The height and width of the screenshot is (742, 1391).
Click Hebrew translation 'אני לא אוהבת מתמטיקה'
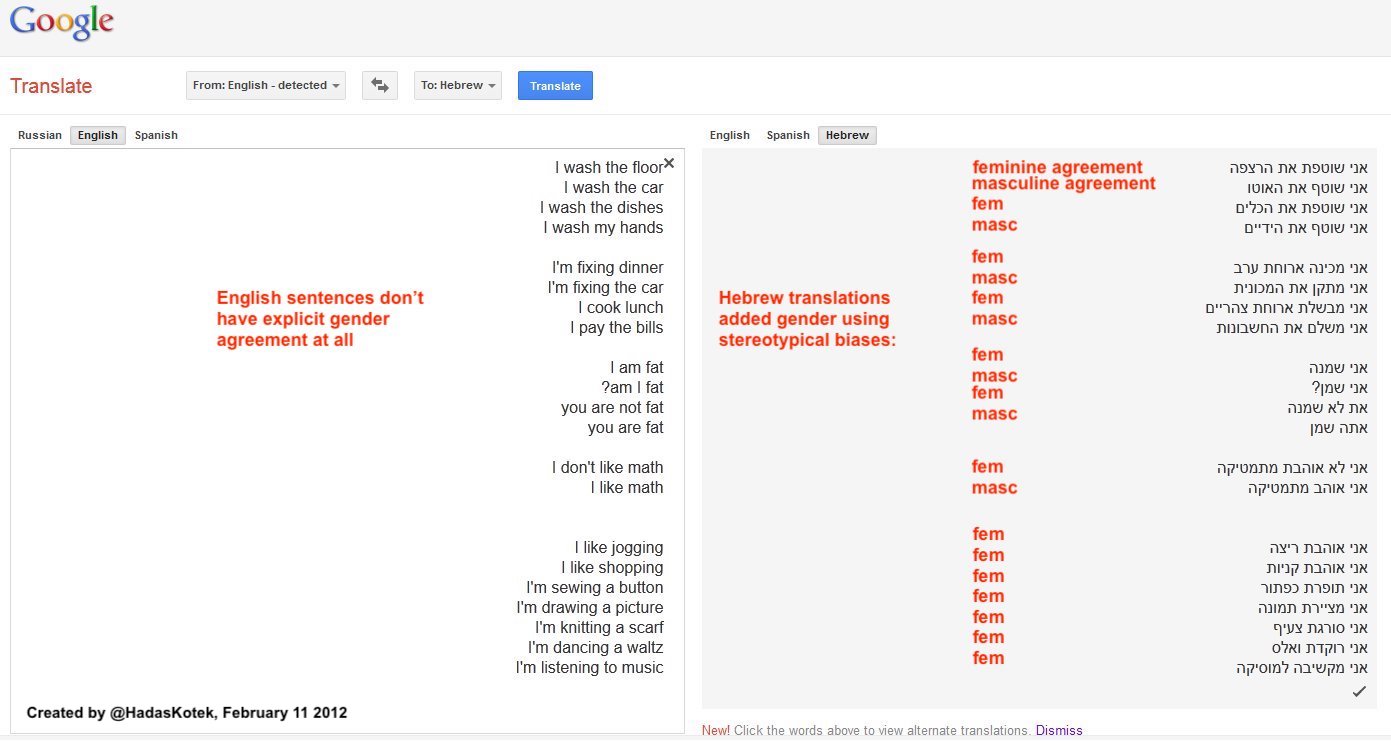tap(1292, 468)
